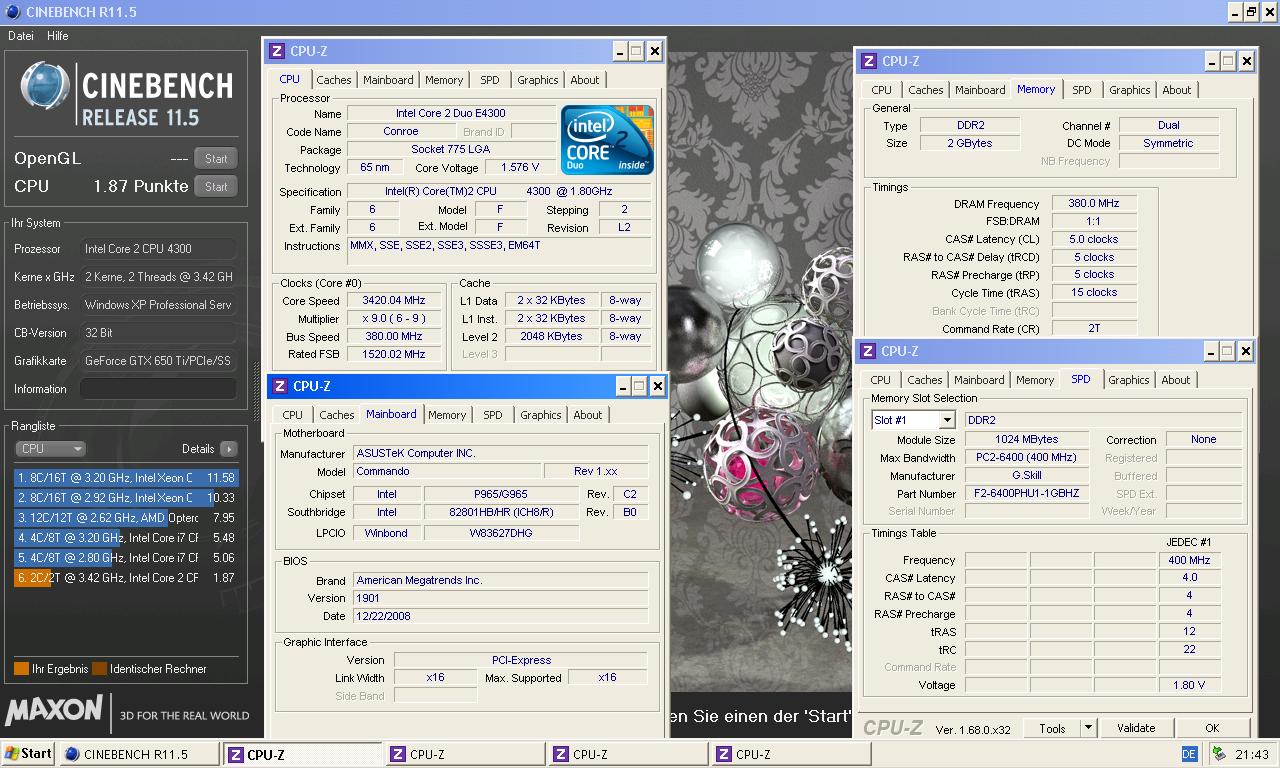The image size is (1280, 768).
Task: Click the Core Speed value 3420.04 MHz
Action: (393, 300)
